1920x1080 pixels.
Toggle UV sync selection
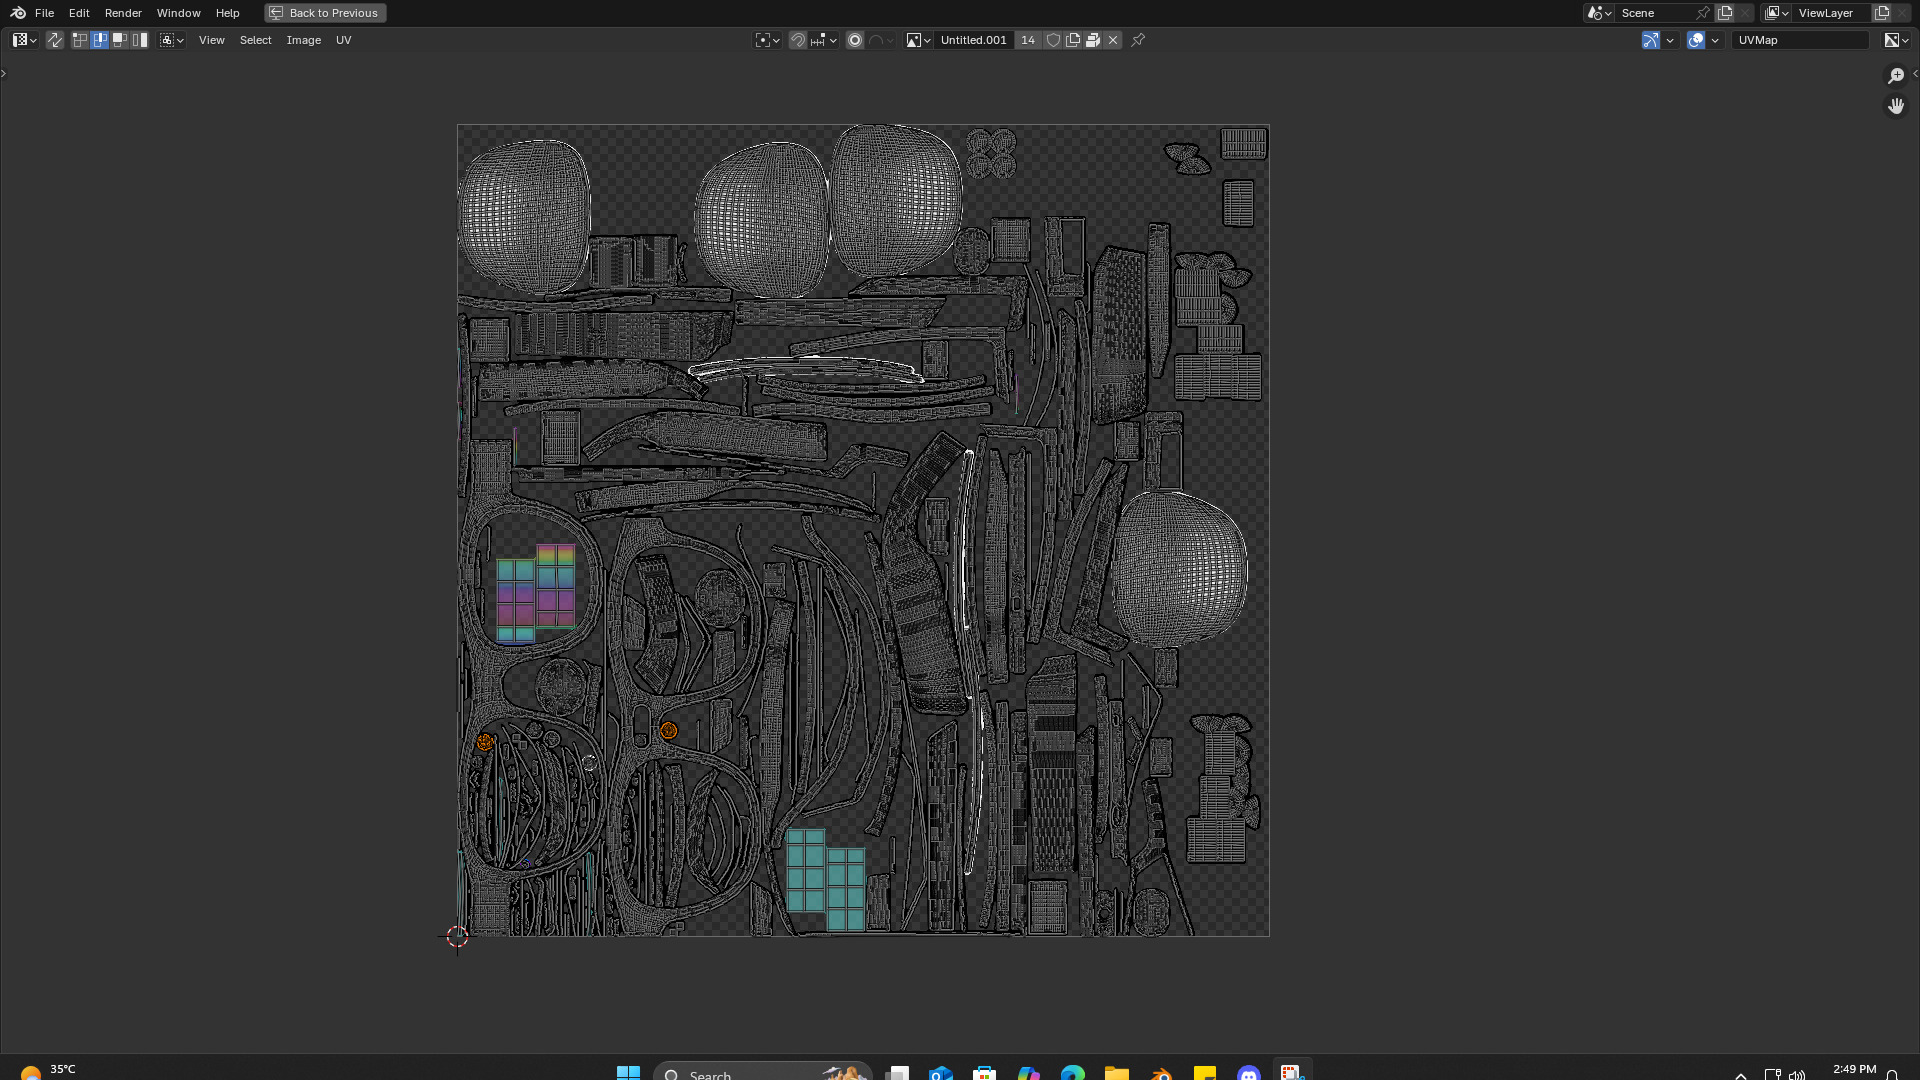point(55,40)
